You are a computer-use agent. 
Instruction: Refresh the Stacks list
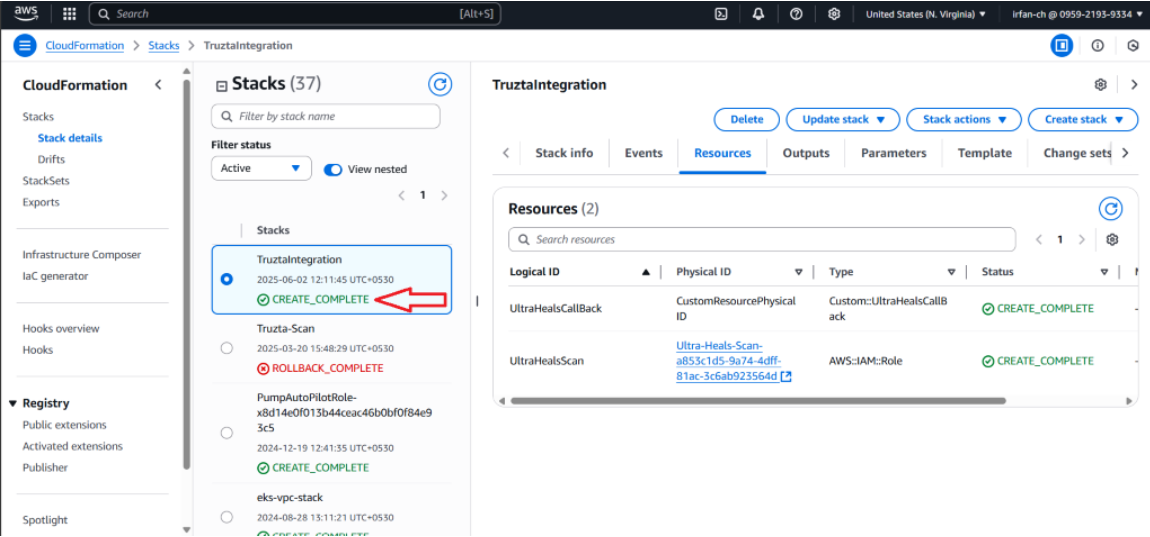(x=440, y=84)
